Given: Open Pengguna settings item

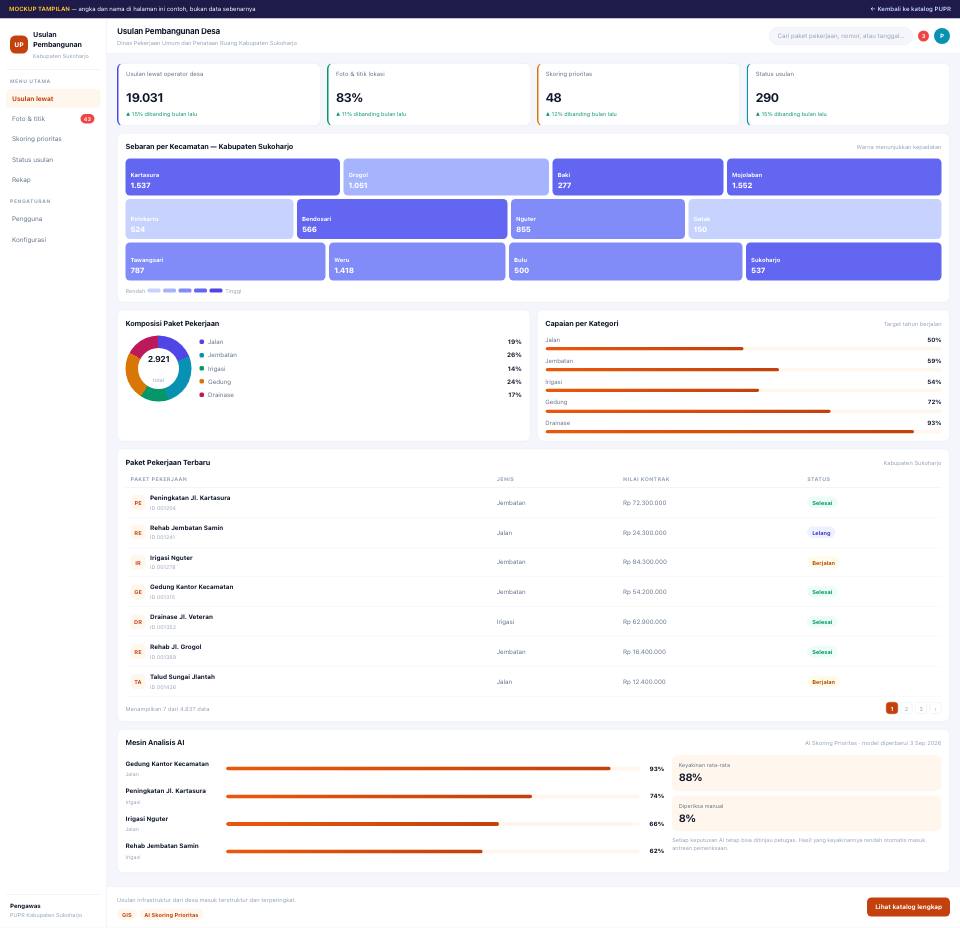Looking at the screenshot, I should [53, 219].
